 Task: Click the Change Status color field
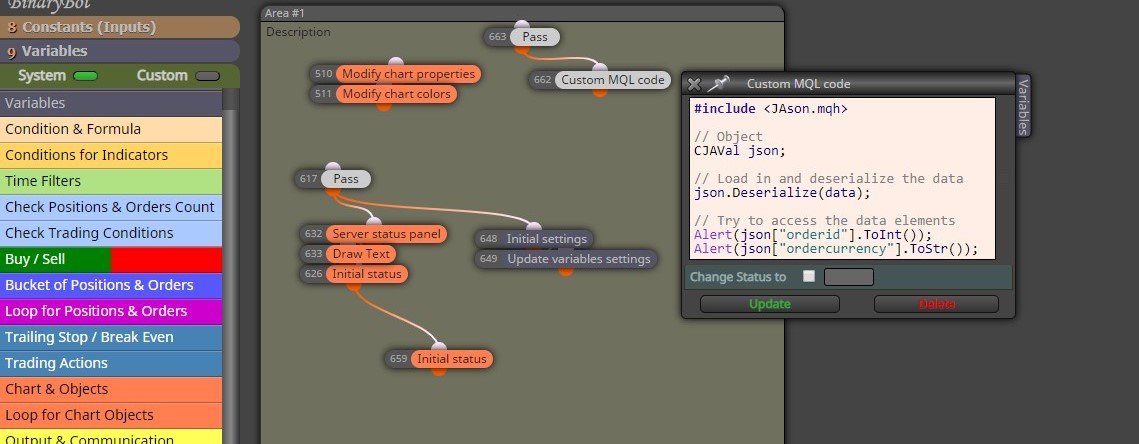pos(848,277)
